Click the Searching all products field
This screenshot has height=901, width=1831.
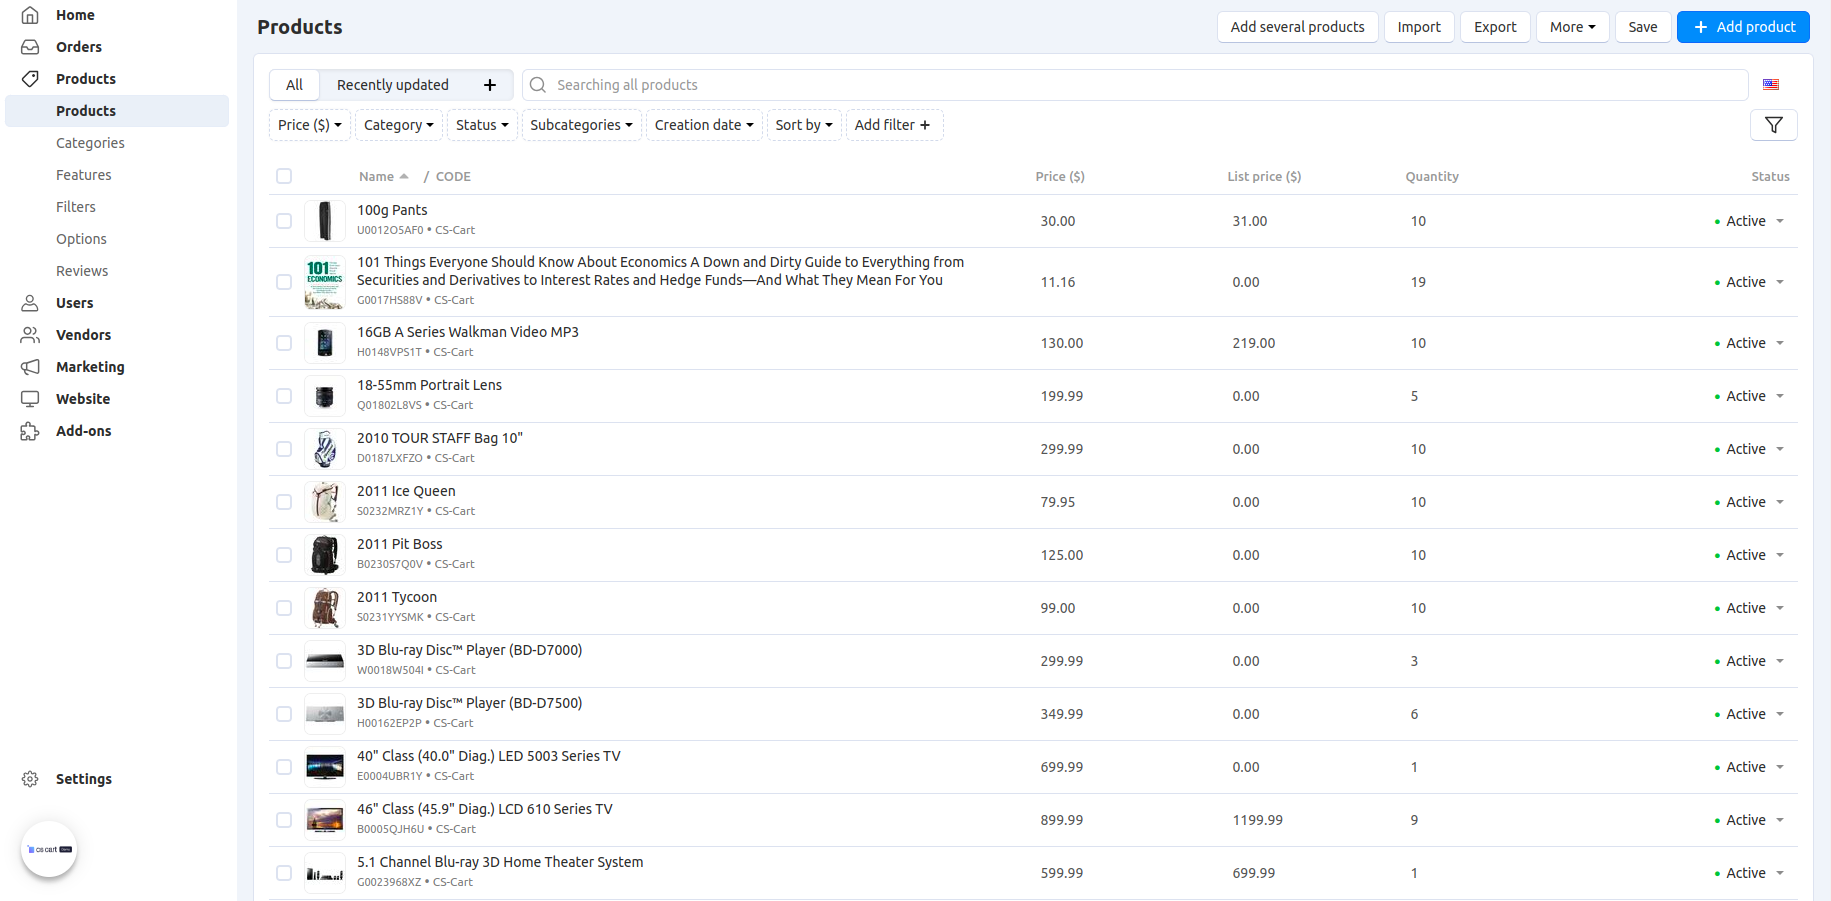[1135, 85]
